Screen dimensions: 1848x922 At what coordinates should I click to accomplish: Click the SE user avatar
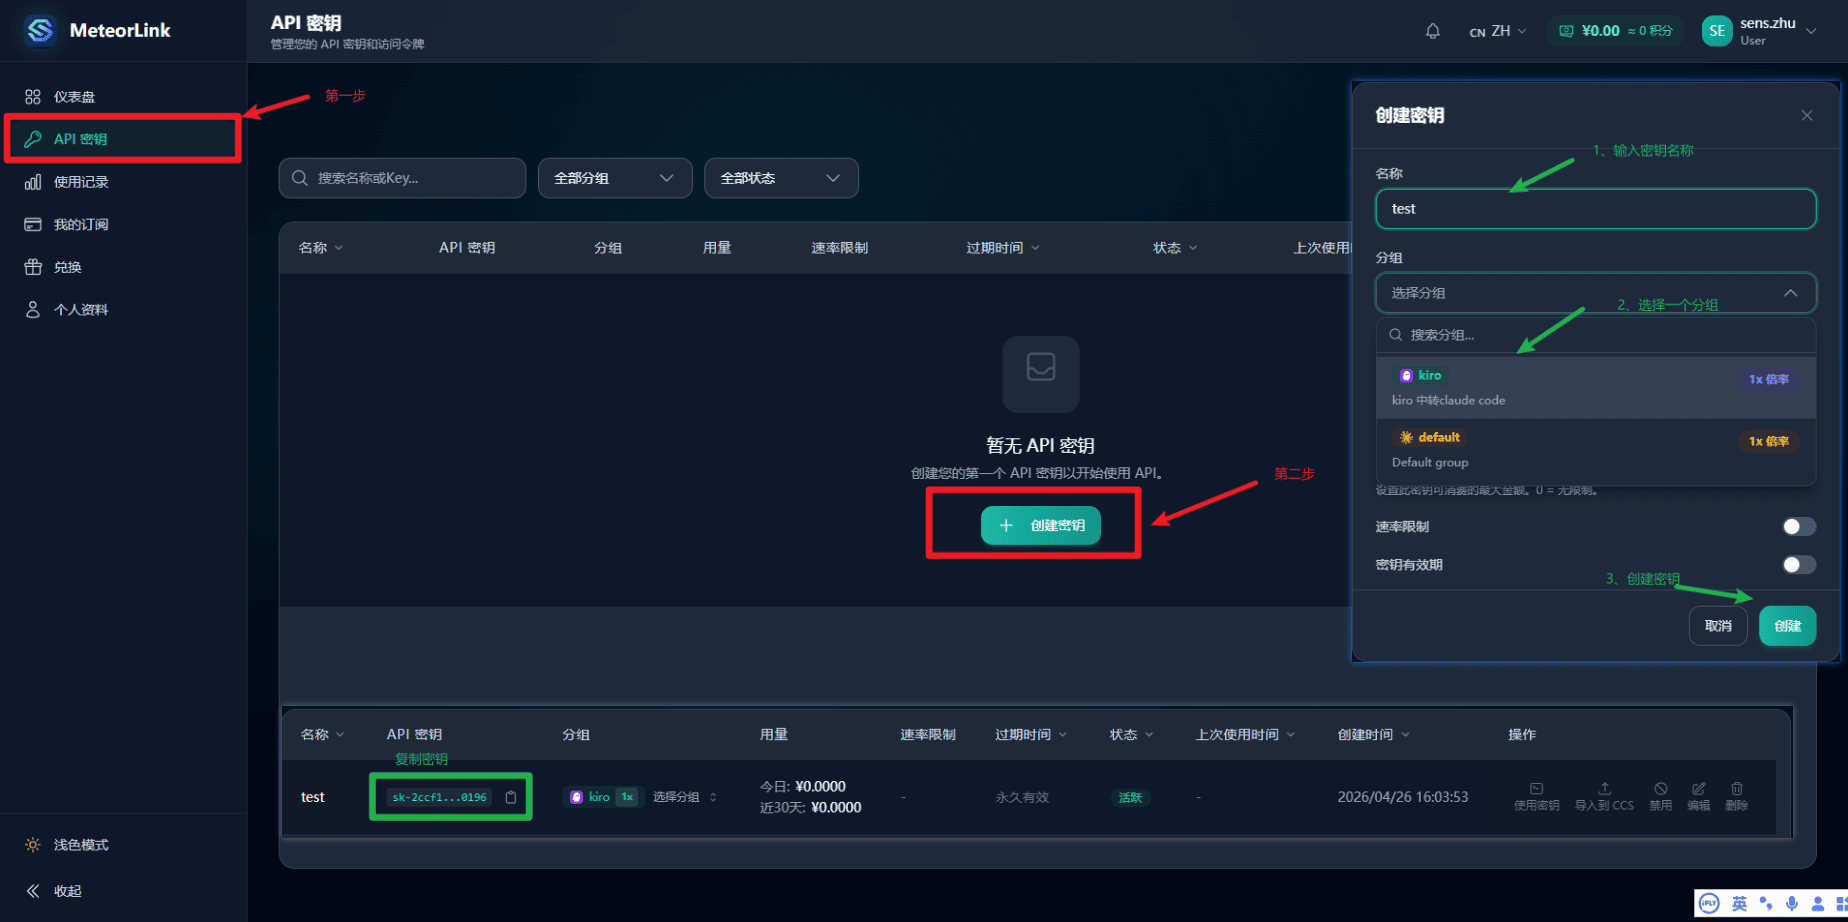[1717, 31]
